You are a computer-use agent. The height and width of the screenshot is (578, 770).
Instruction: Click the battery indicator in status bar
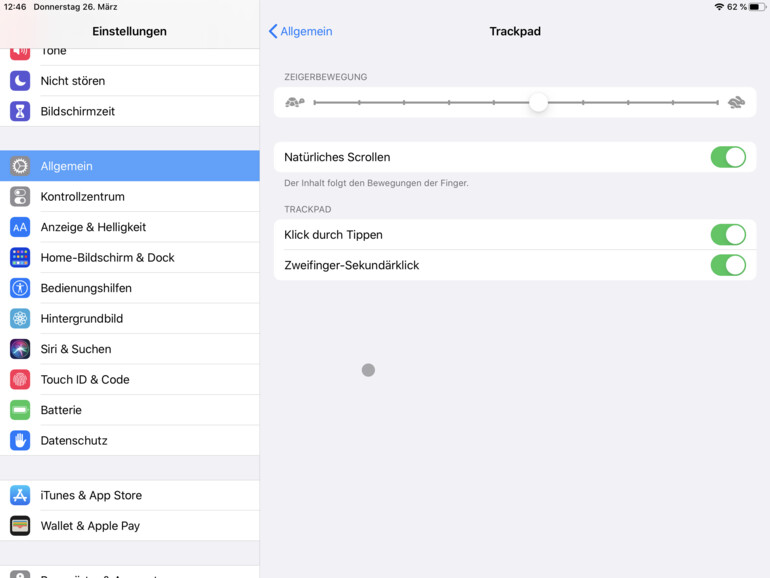[x=757, y=7]
